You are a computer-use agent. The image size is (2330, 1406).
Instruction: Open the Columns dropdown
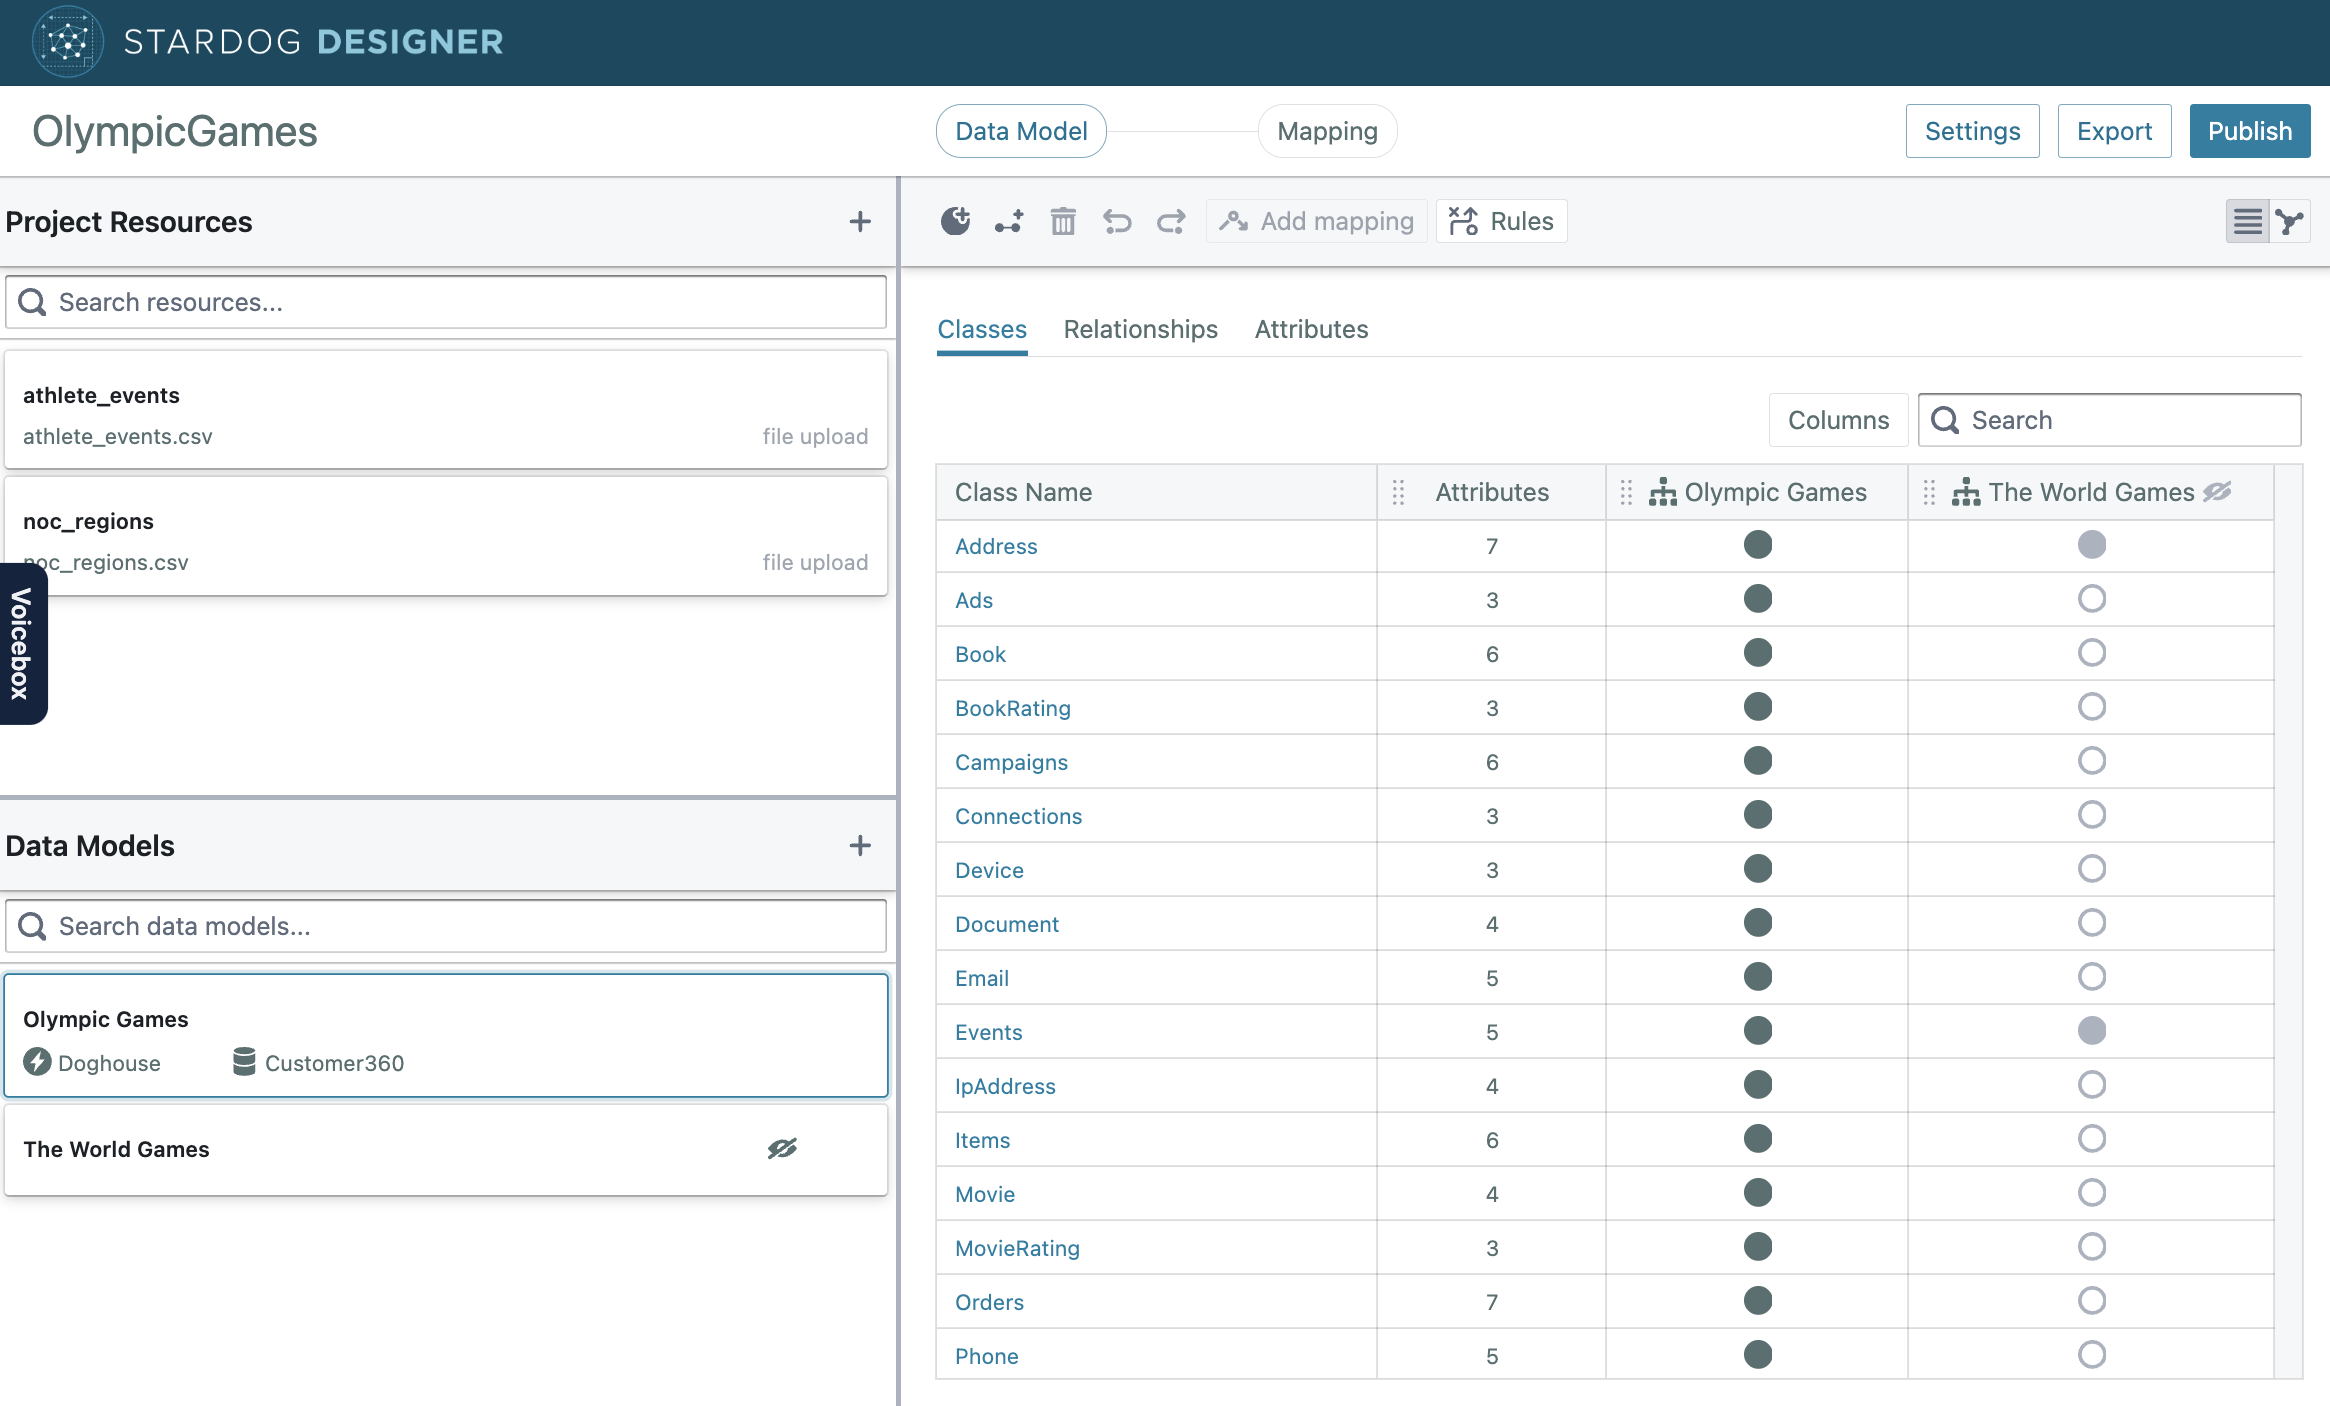(x=1838, y=420)
